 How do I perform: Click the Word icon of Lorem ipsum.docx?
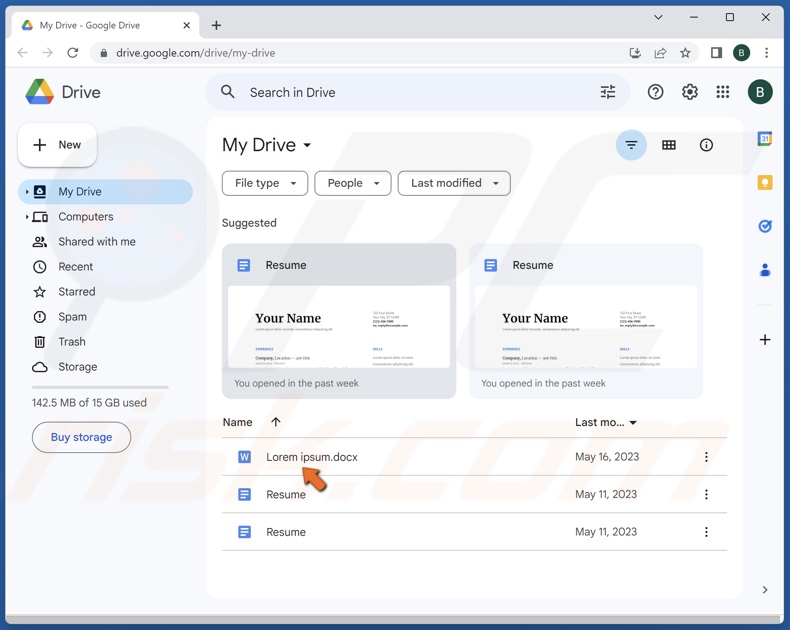point(244,457)
